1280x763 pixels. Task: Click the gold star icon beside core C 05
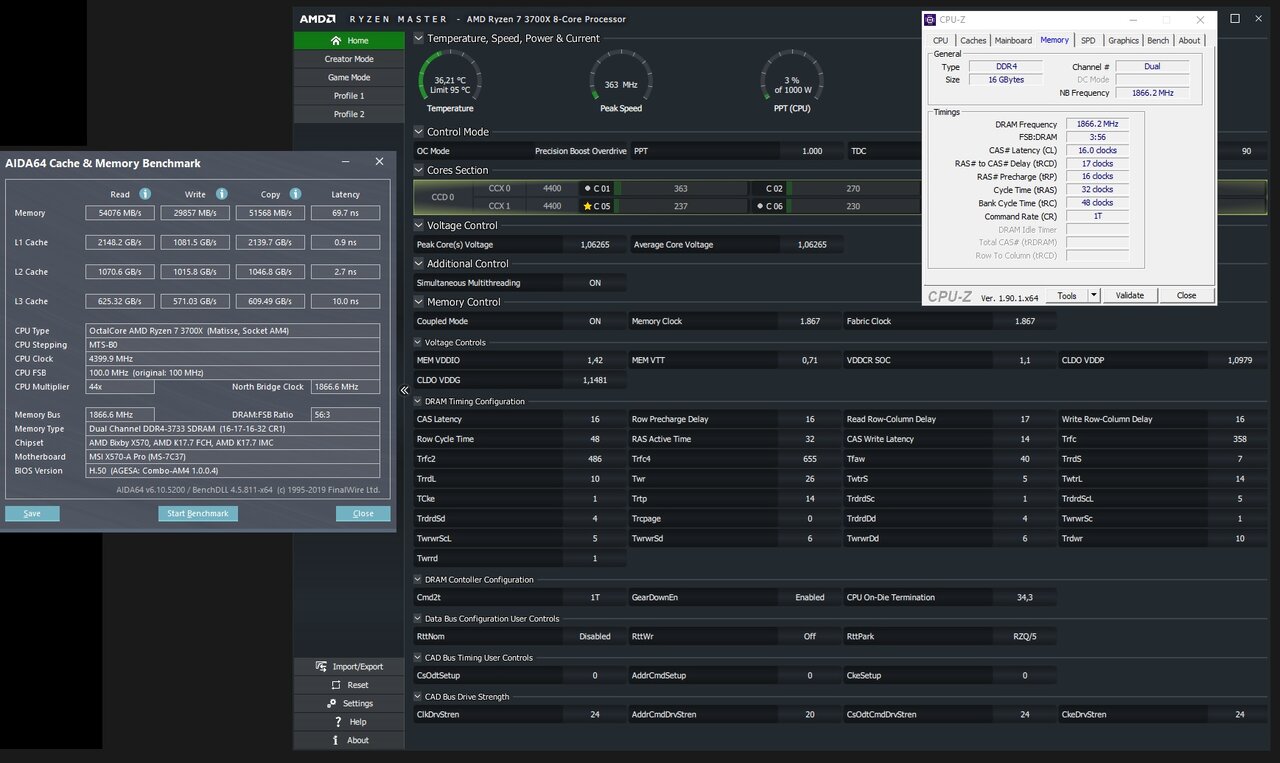(x=587, y=206)
